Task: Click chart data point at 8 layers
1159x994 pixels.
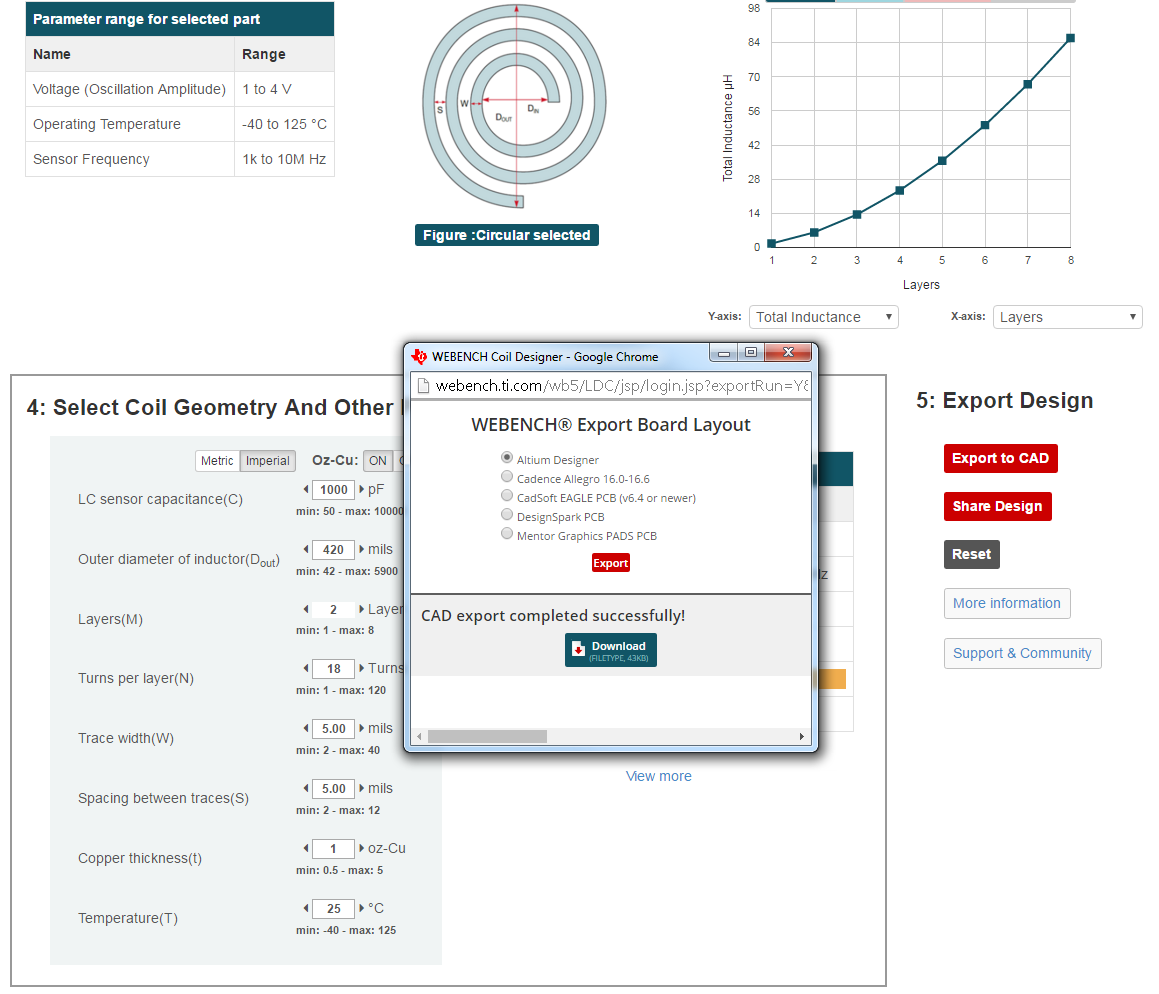Action: (x=1070, y=38)
